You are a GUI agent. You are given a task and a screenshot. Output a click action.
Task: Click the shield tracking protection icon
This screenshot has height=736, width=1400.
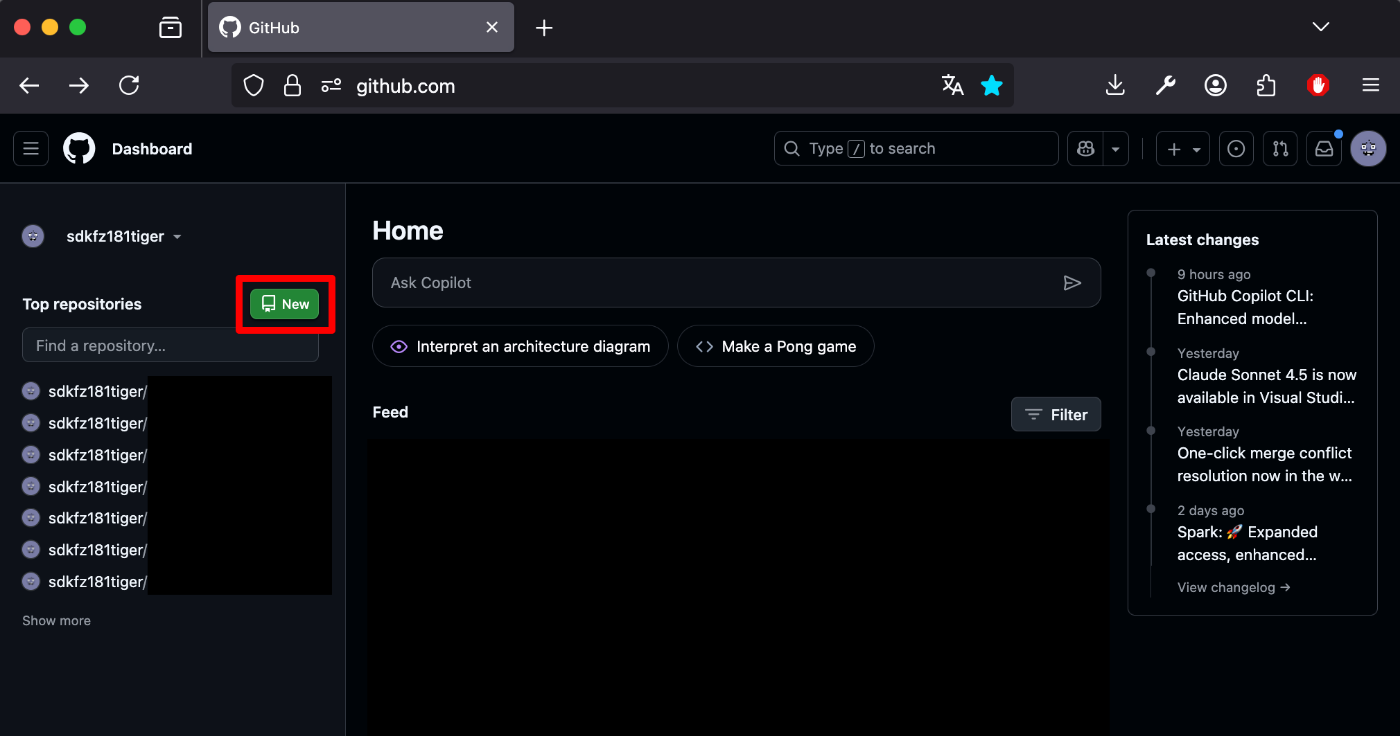254,86
